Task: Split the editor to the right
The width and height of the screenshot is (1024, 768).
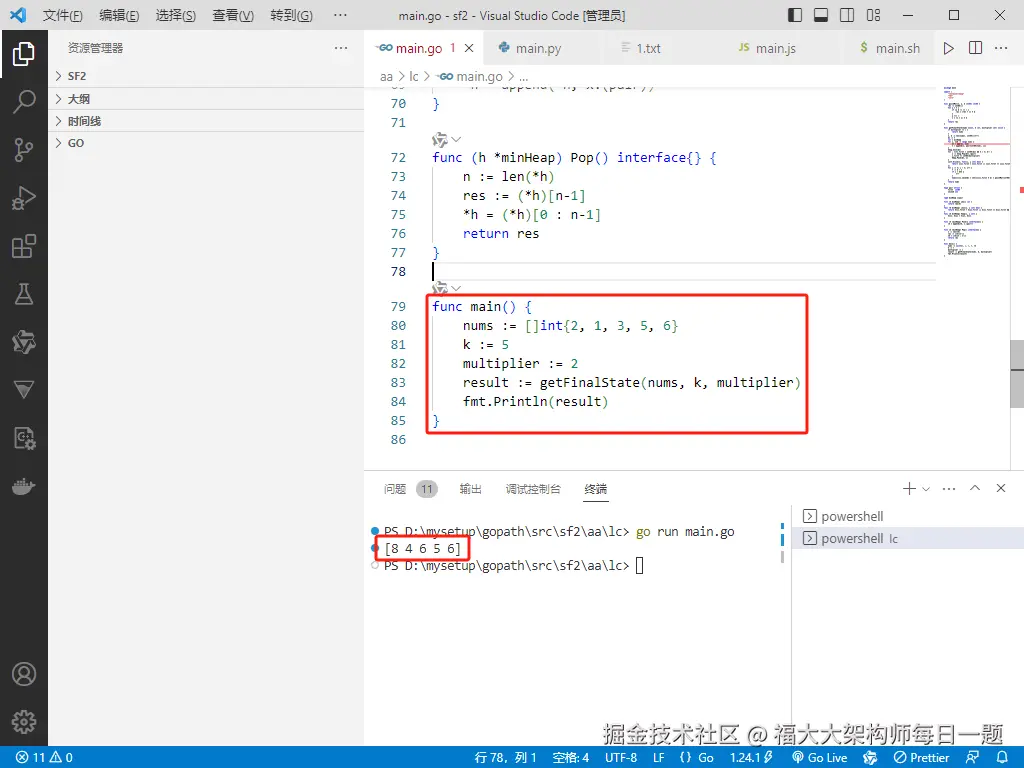Action: click(975, 48)
